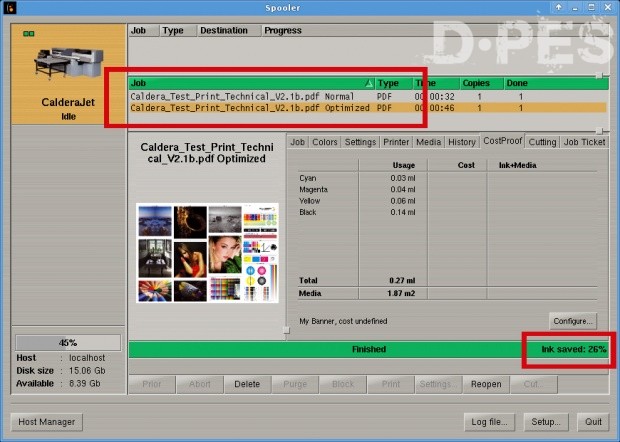The height and width of the screenshot is (442, 620).
Task: Click the Media 1.87 m2 value
Action: point(401,293)
